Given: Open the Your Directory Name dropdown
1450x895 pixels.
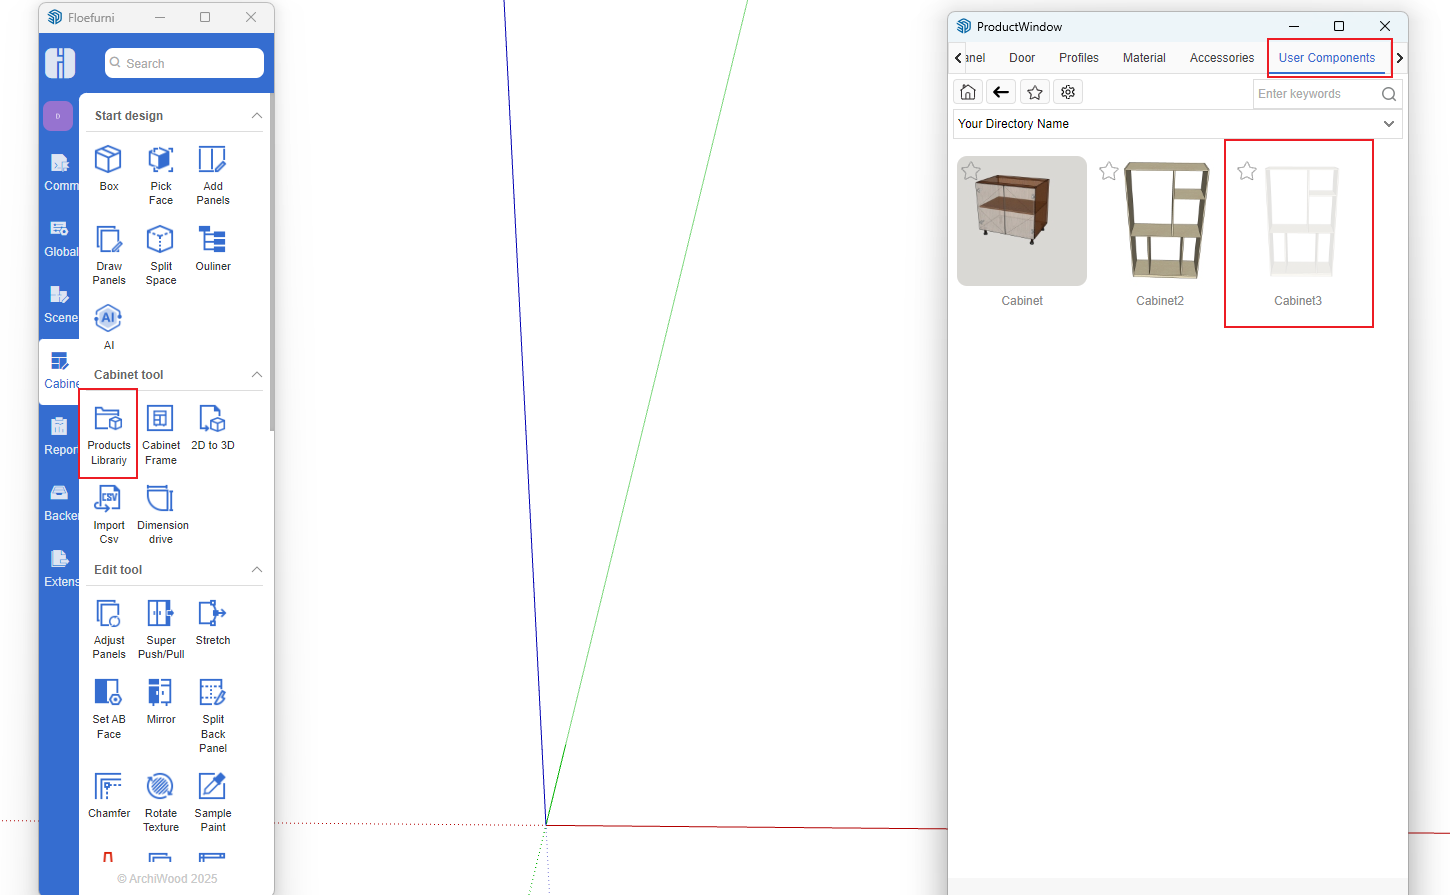Looking at the screenshot, I should point(1389,124).
